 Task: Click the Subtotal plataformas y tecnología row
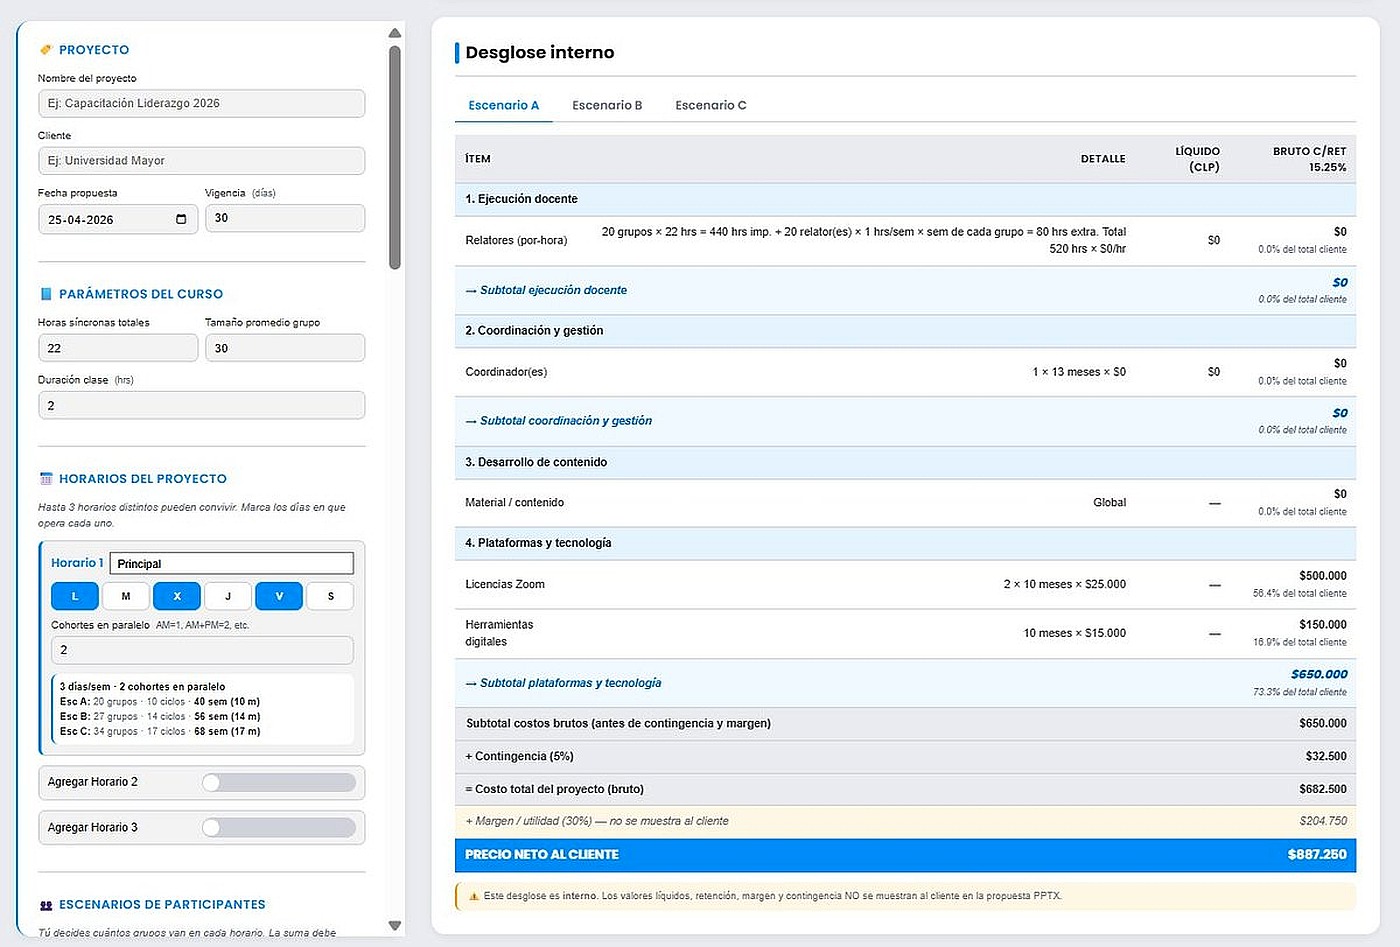pyautogui.click(x=905, y=683)
